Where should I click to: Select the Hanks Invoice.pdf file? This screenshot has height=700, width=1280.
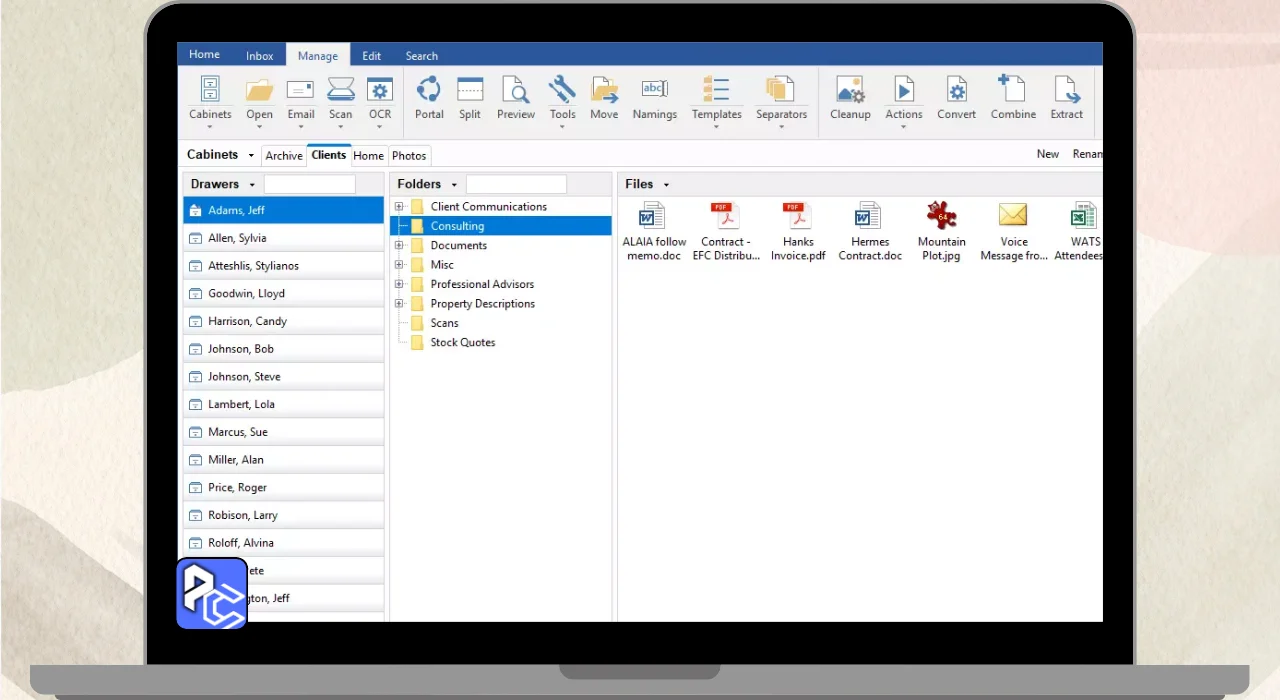click(798, 231)
